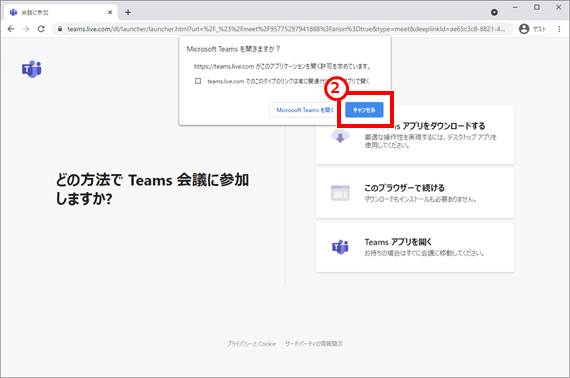Image resolution: width=570 pixels, height=378 pixels.
Task: Click the download cloud icon
Action: [x=340, y=136]
